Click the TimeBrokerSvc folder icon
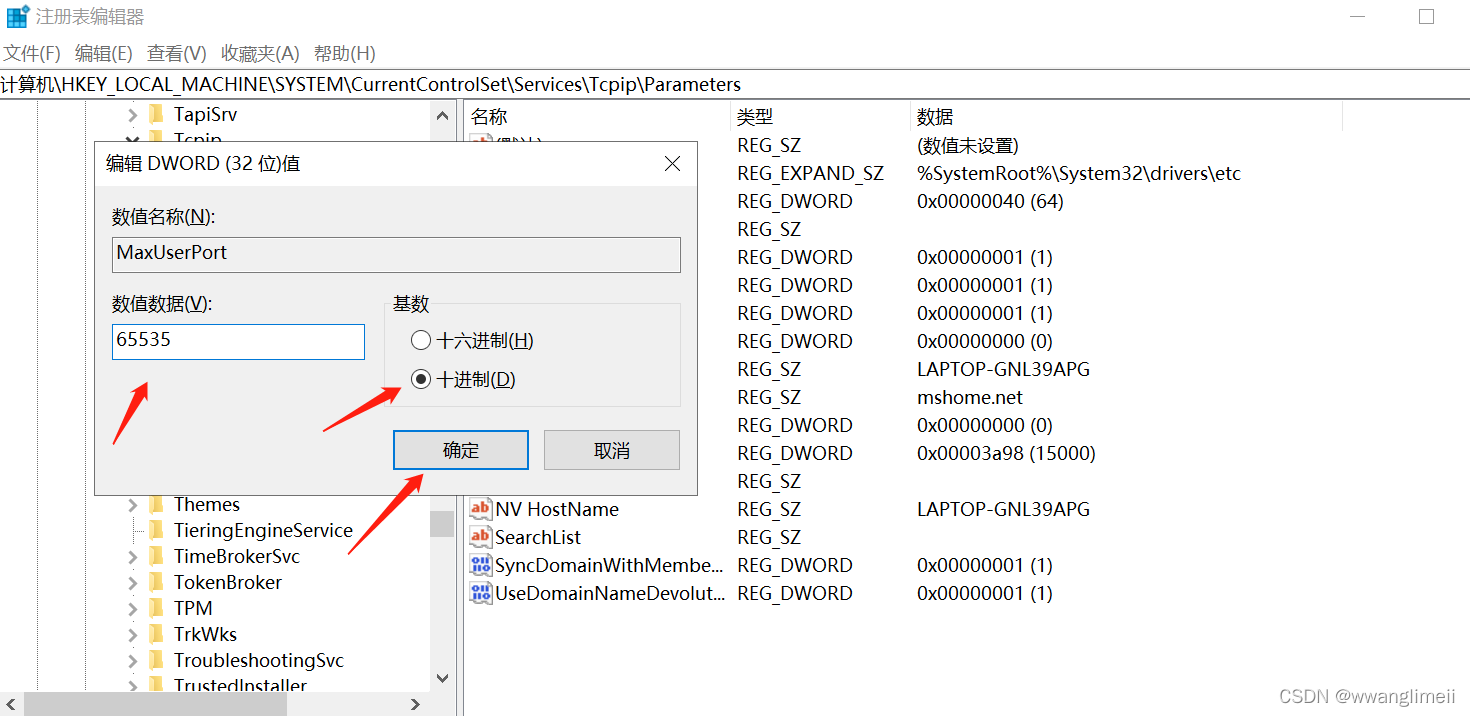This screenshot has width=1470, height=716. pos(156,556)
